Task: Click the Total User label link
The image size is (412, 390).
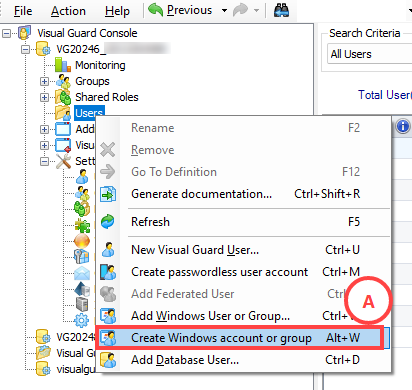Action: [x=385, y=95]
